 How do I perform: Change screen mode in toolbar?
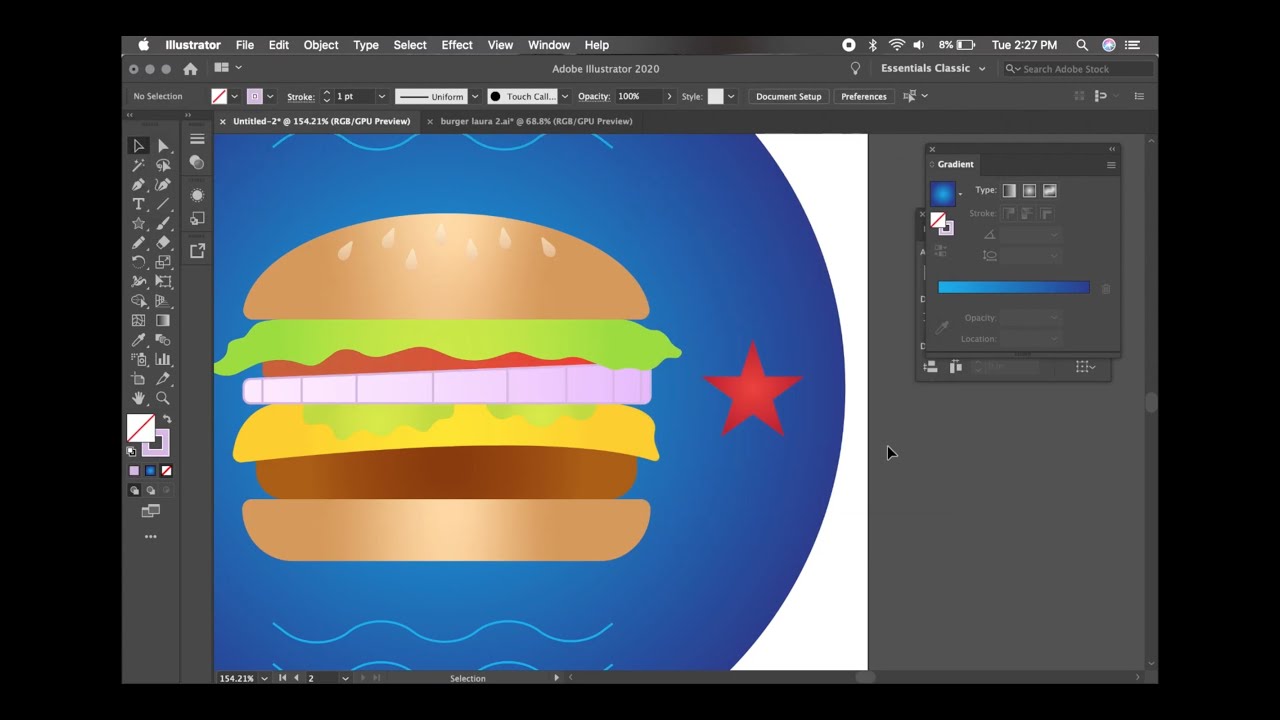pyautogui.click(x=151, y=511)
